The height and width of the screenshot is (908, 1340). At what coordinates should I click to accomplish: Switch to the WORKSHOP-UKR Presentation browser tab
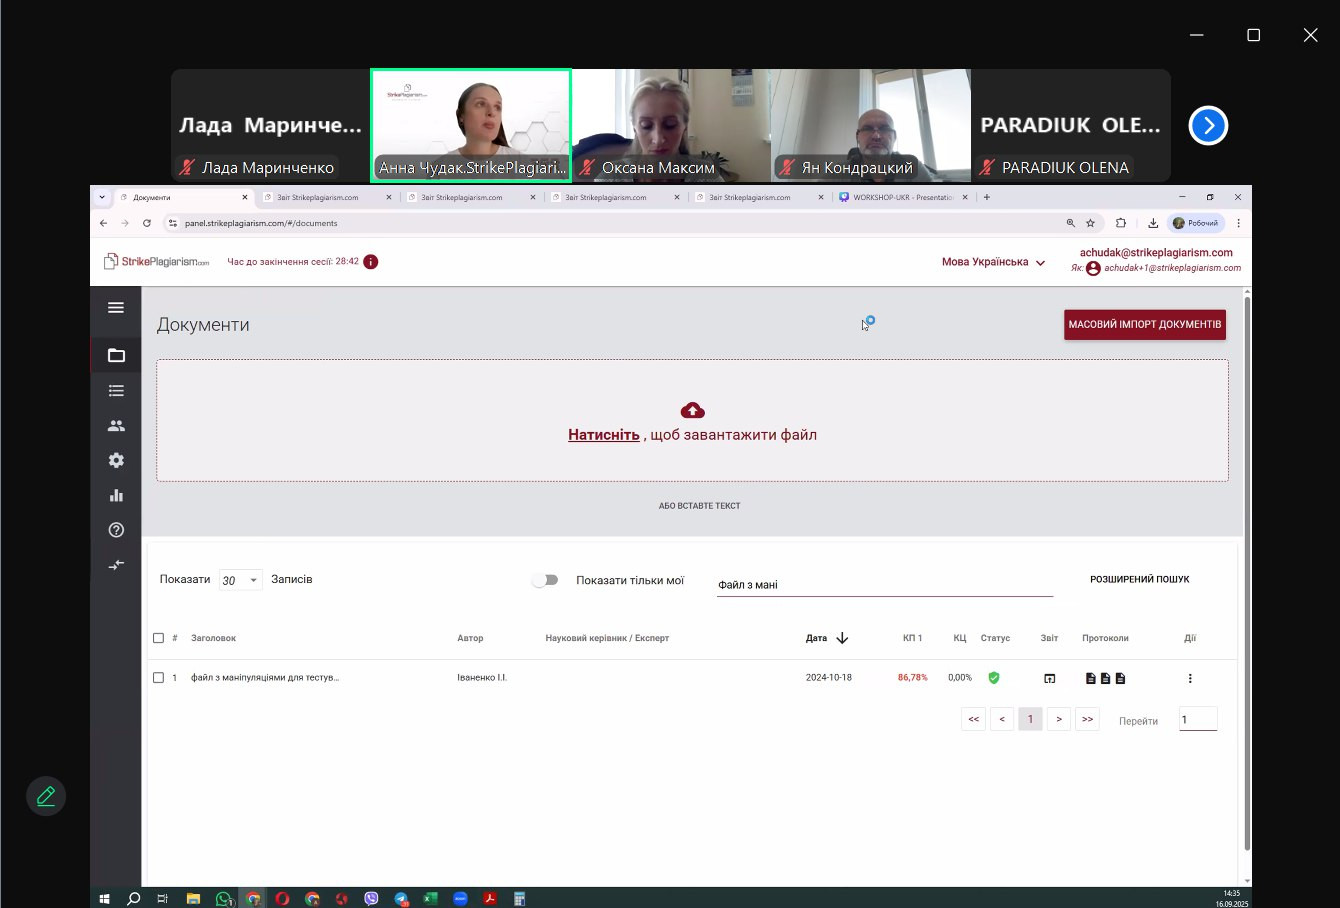click(902, 197)
